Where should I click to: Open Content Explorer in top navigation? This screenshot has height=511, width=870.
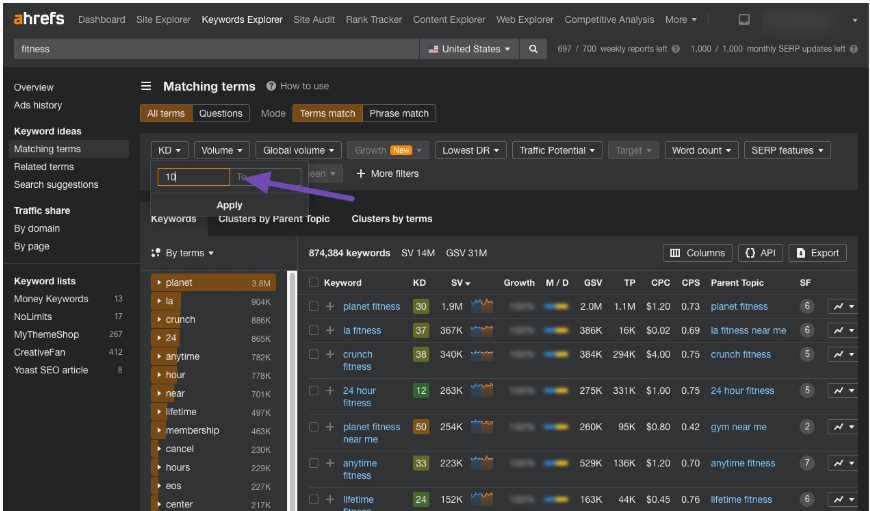point(449,19)
